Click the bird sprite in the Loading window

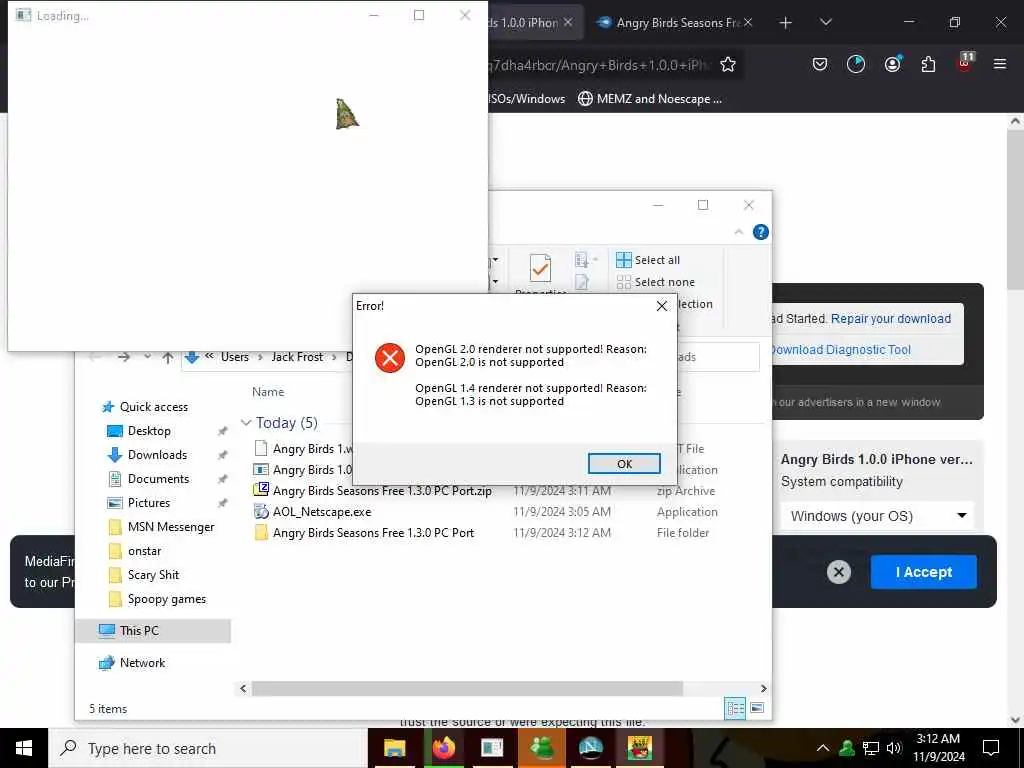(347, 114)
